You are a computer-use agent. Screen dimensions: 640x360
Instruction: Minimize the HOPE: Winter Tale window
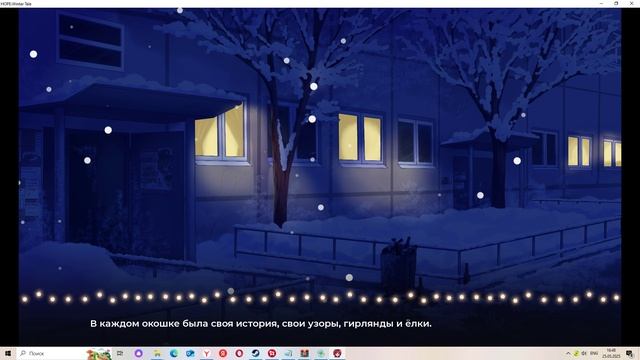click(601, 3)
